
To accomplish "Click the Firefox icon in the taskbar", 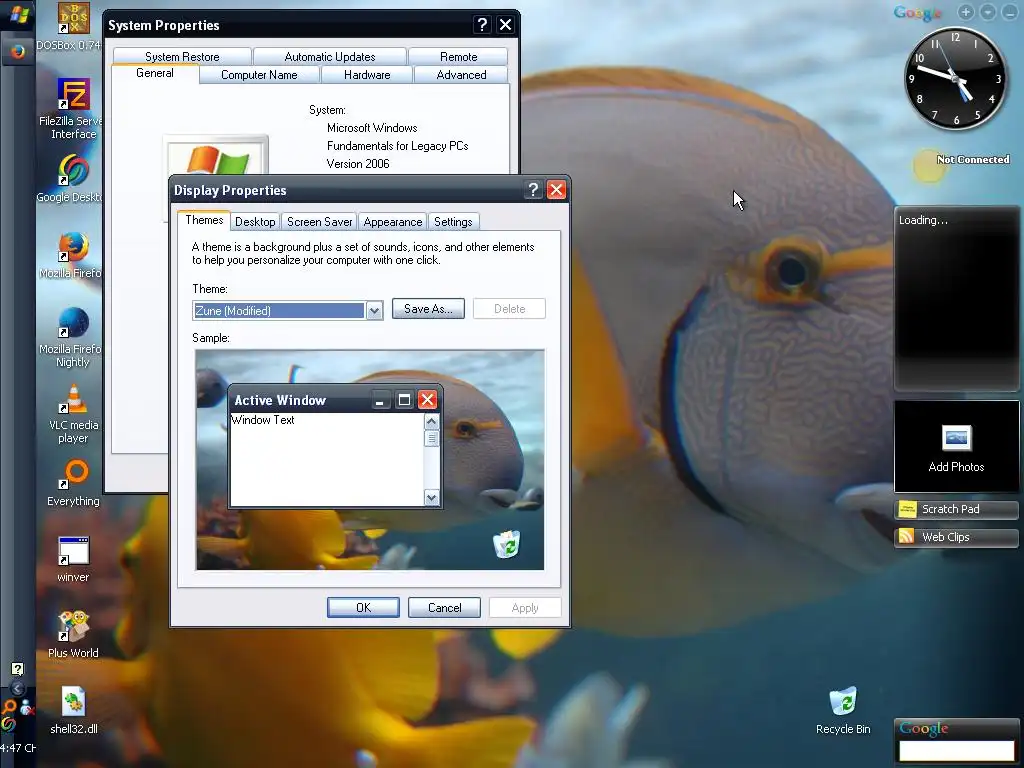I will 18,51.
